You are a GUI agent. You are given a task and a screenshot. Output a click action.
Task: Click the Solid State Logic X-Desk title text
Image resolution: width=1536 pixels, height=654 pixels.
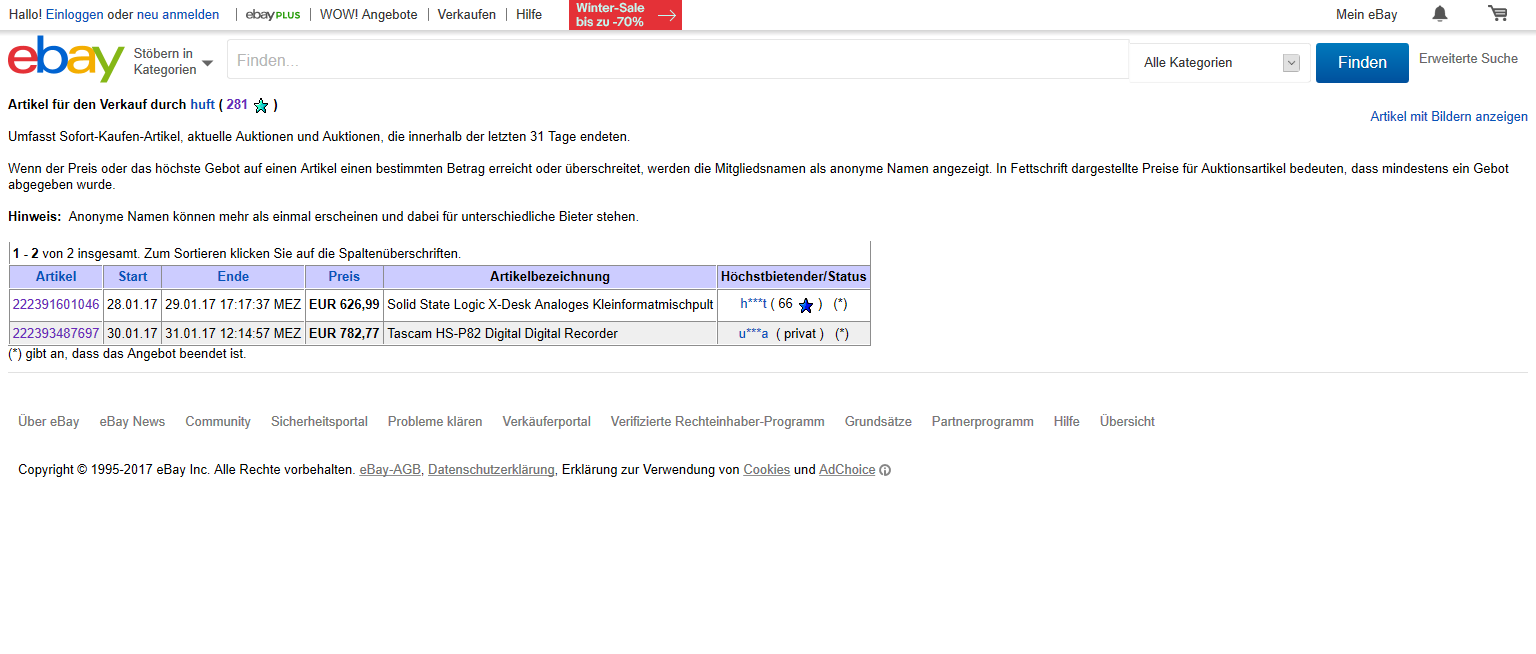click(550, 305)
